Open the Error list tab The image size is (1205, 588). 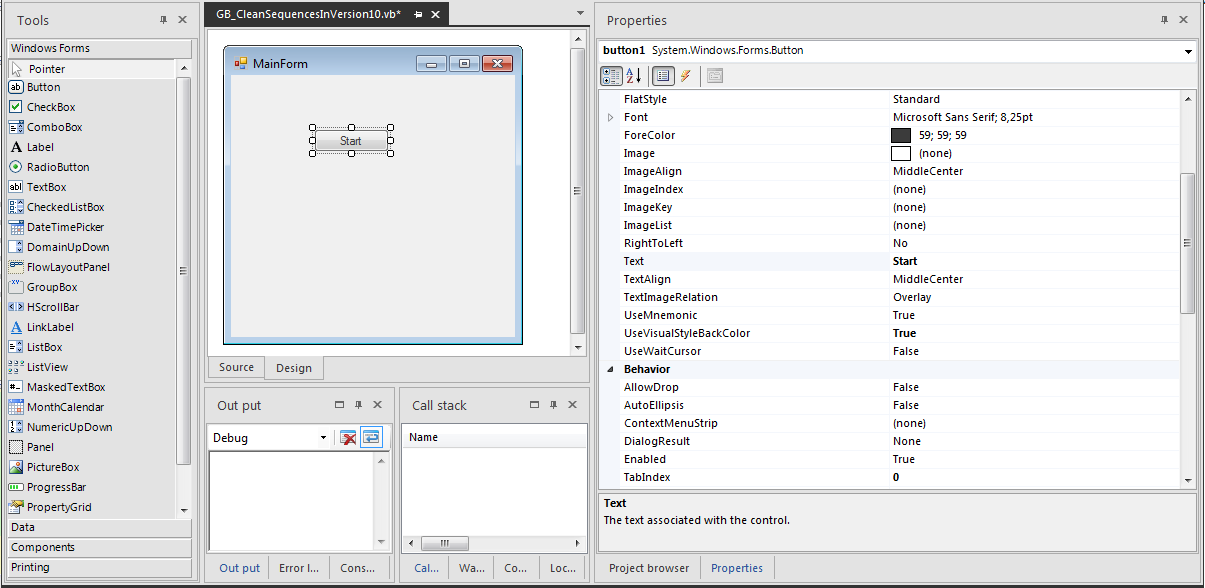(x=299, y=567)
